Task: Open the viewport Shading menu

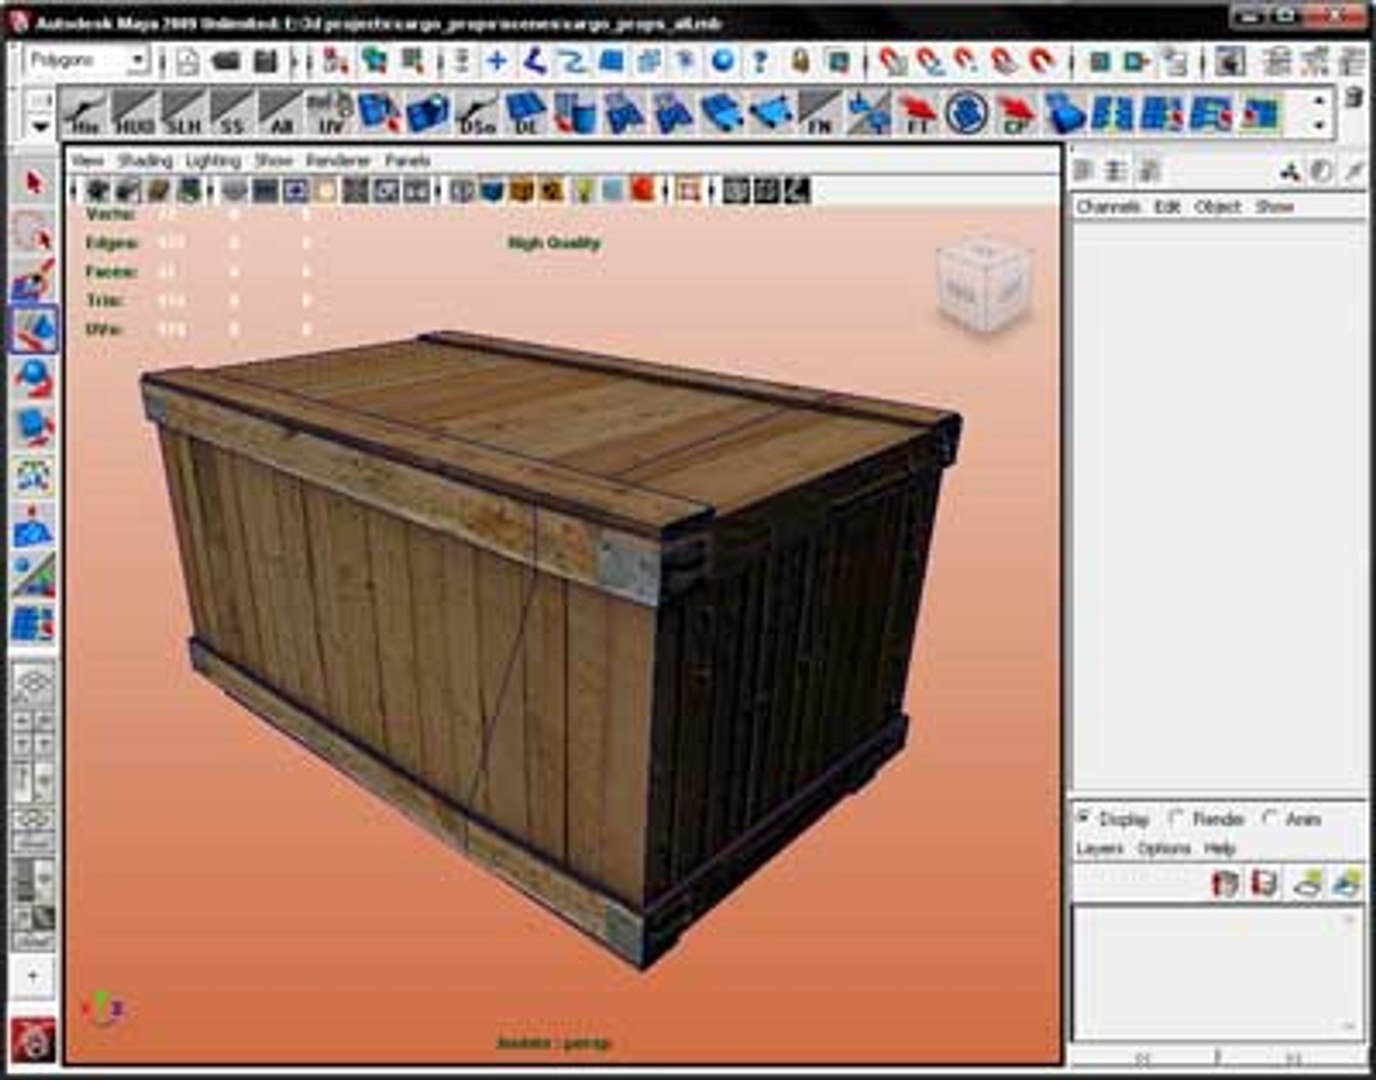Action: pyautogui.click(x=145, y=160)
